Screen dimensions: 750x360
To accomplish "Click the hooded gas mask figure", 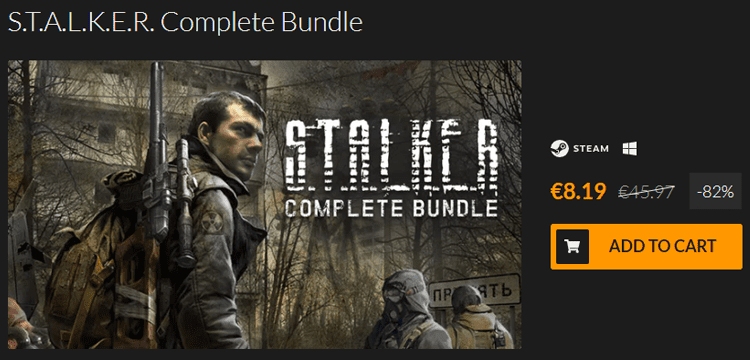I will click(x=407, y=309).
